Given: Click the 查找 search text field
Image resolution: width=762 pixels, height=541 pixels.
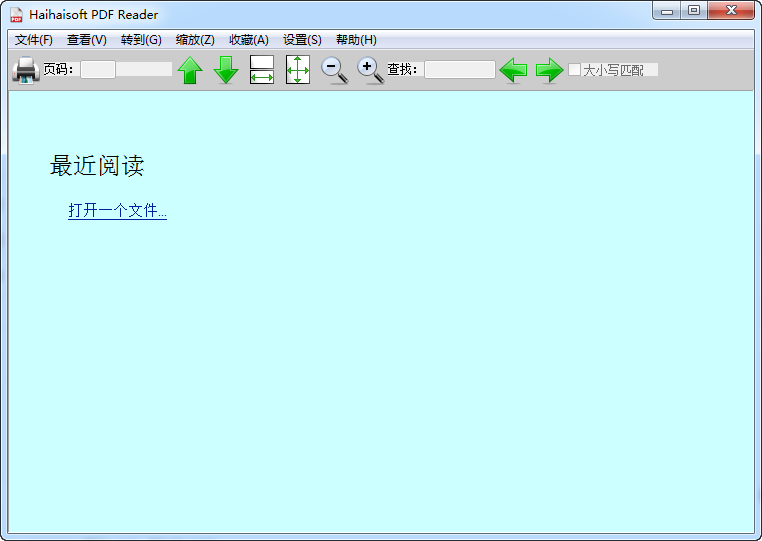Looking at the screenshot, I should [459, 70].
